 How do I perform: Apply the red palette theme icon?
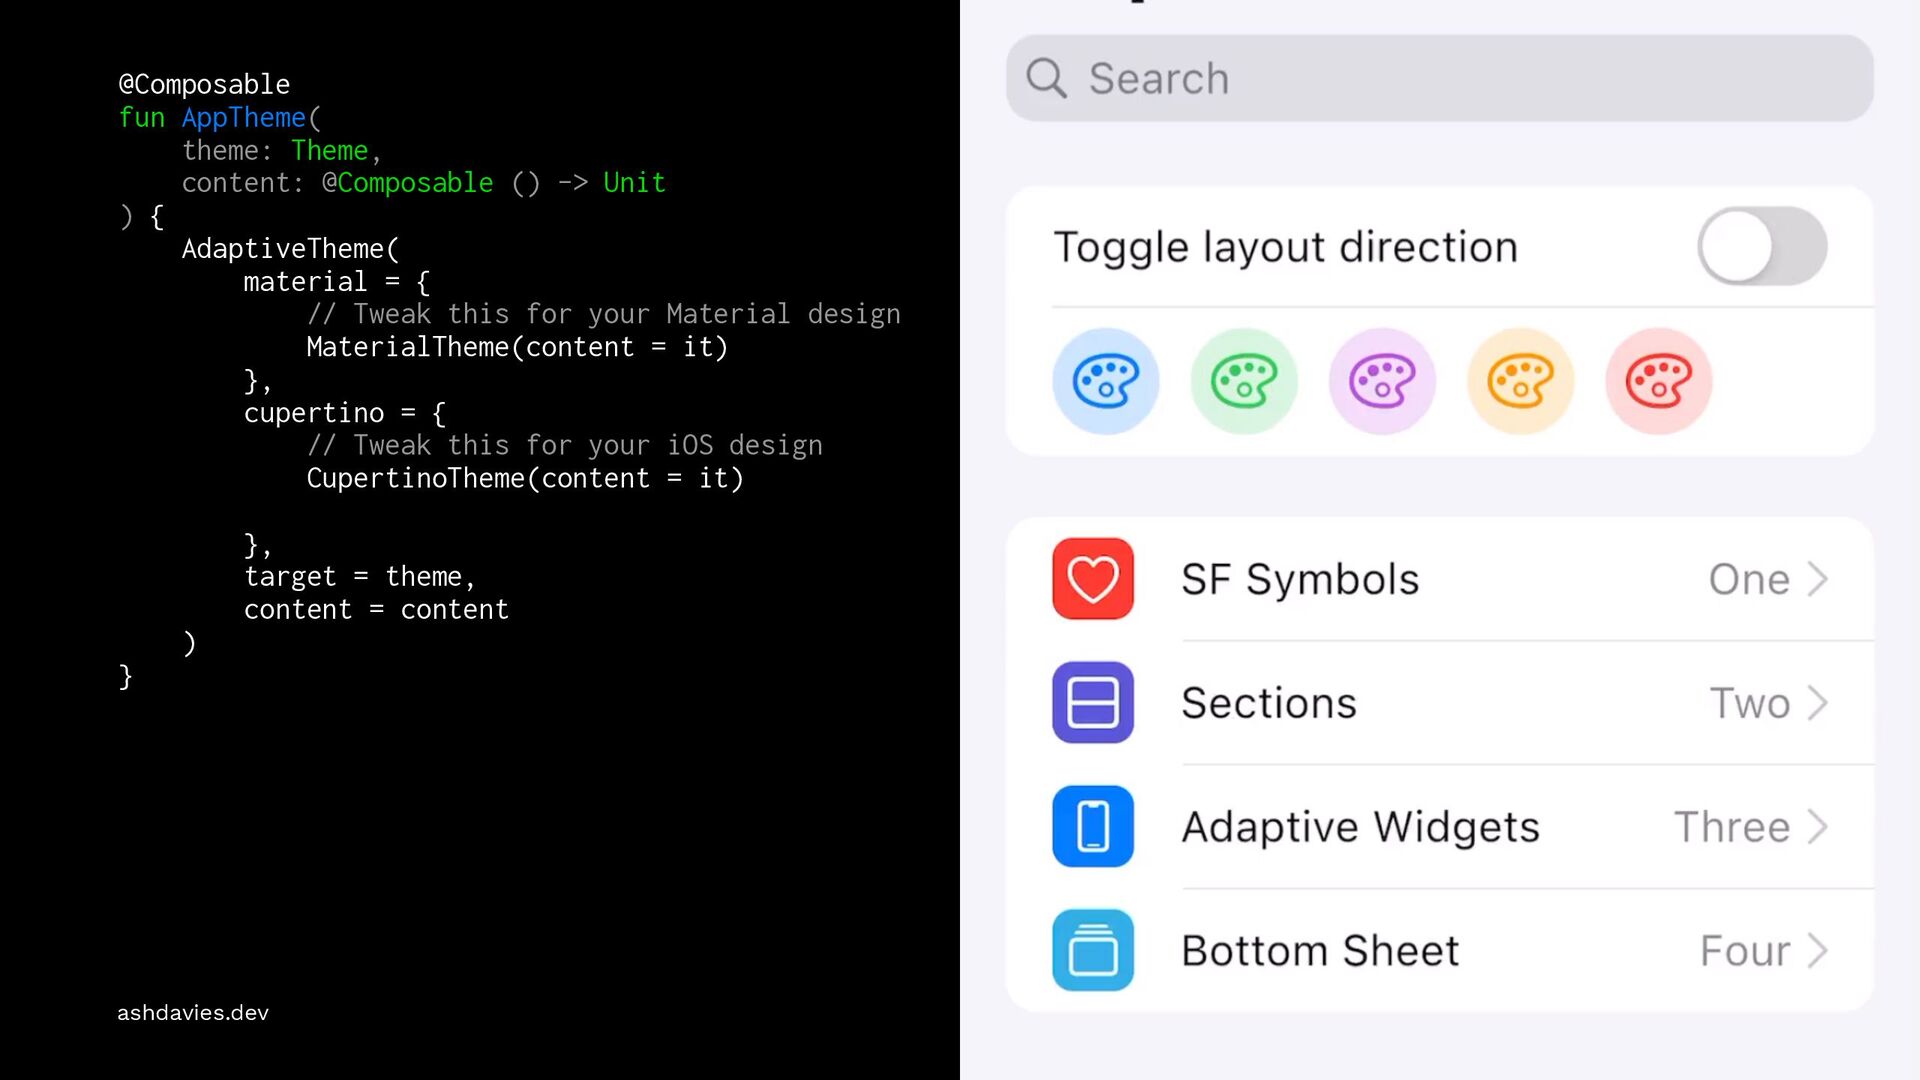point(1658,381)
